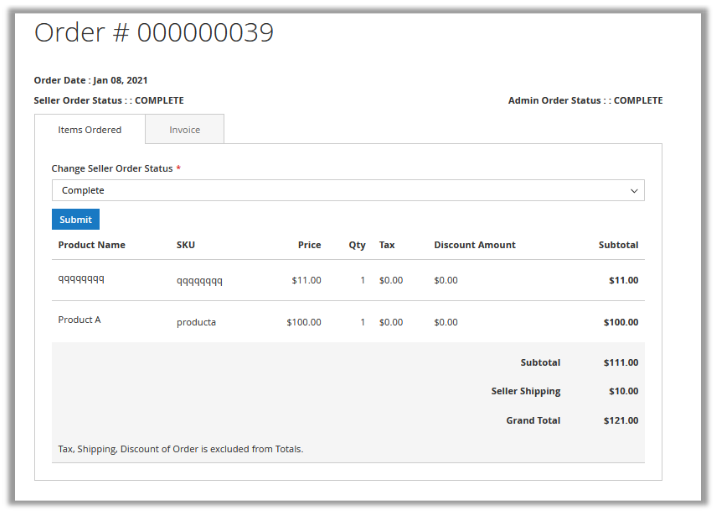Click the dropdown chevron arrow

pos(634,191)
